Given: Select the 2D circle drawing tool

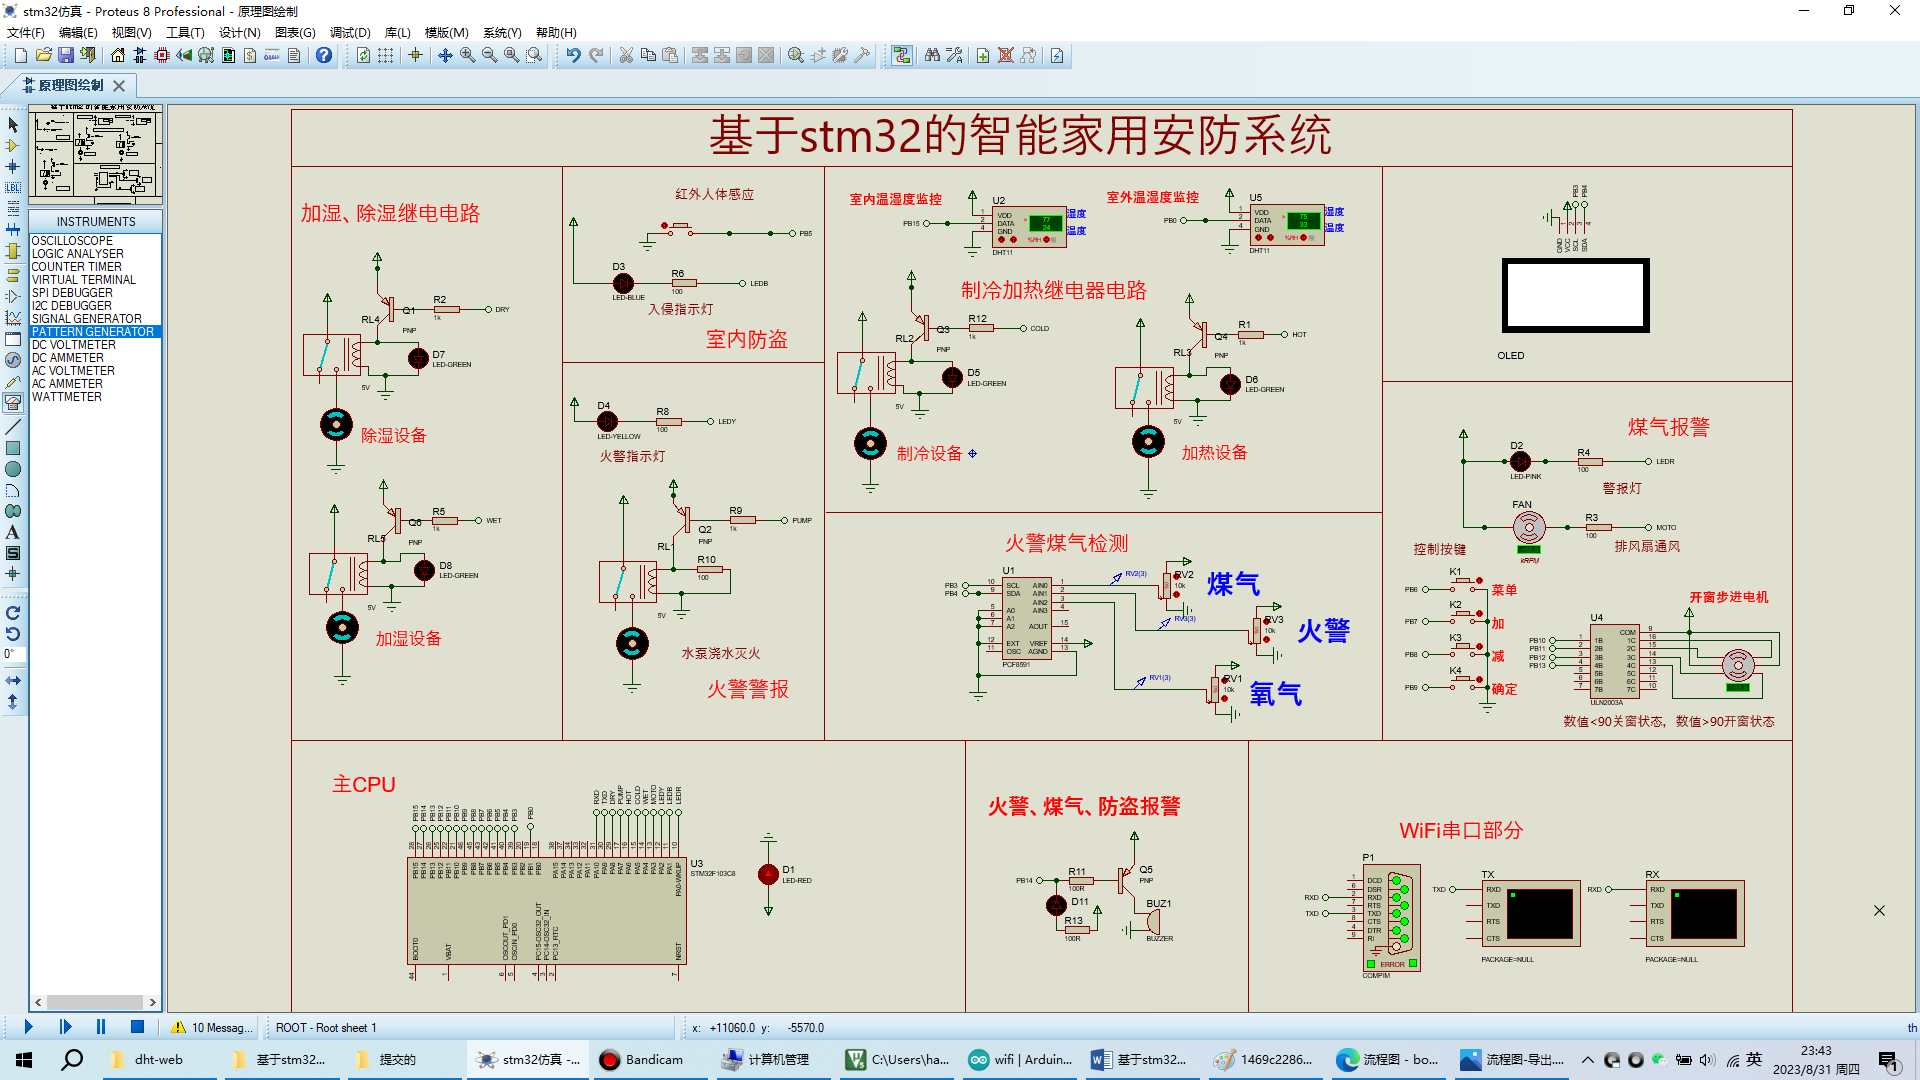Looking at the screenshot, I should pyautogui.click(x=13, y=469).
